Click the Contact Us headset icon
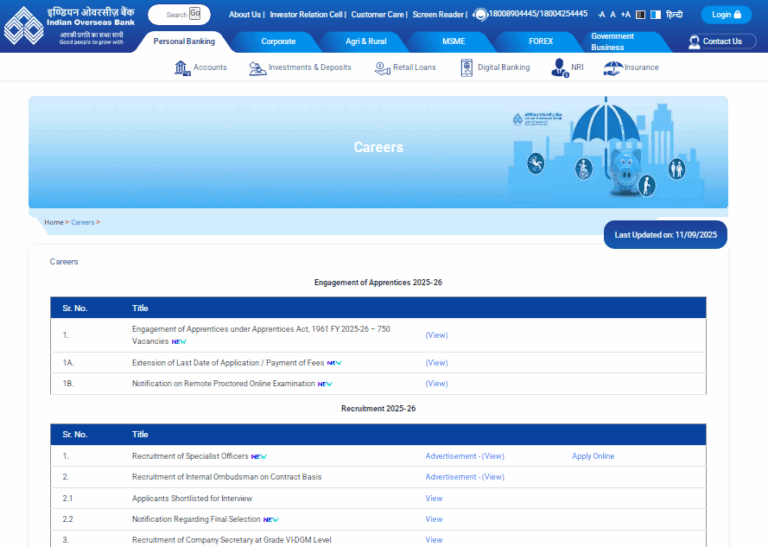The width and height of the screenshot is (768, 547). point(695,42)
